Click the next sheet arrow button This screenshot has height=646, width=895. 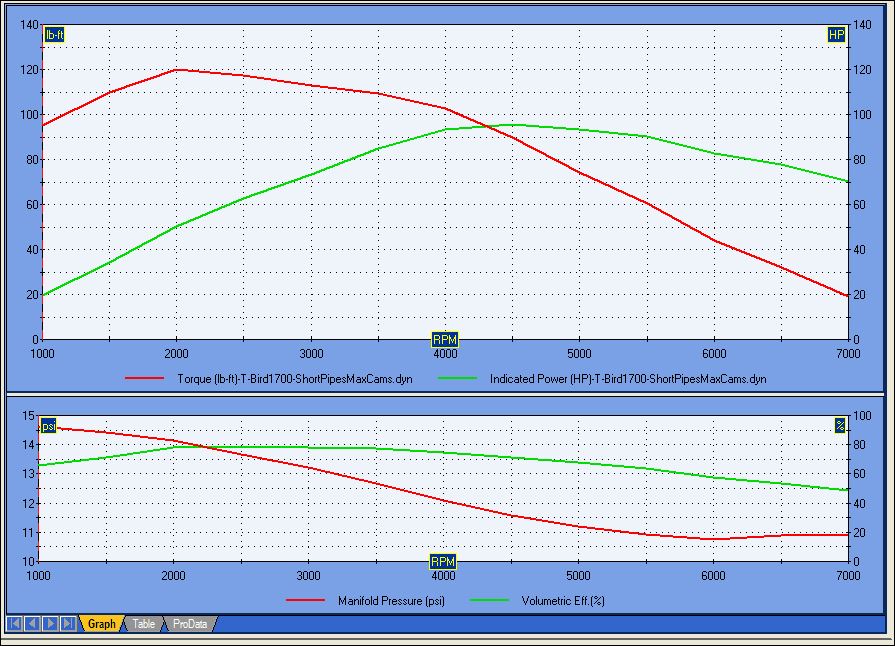pyautogui.click(x=50, y=624)
